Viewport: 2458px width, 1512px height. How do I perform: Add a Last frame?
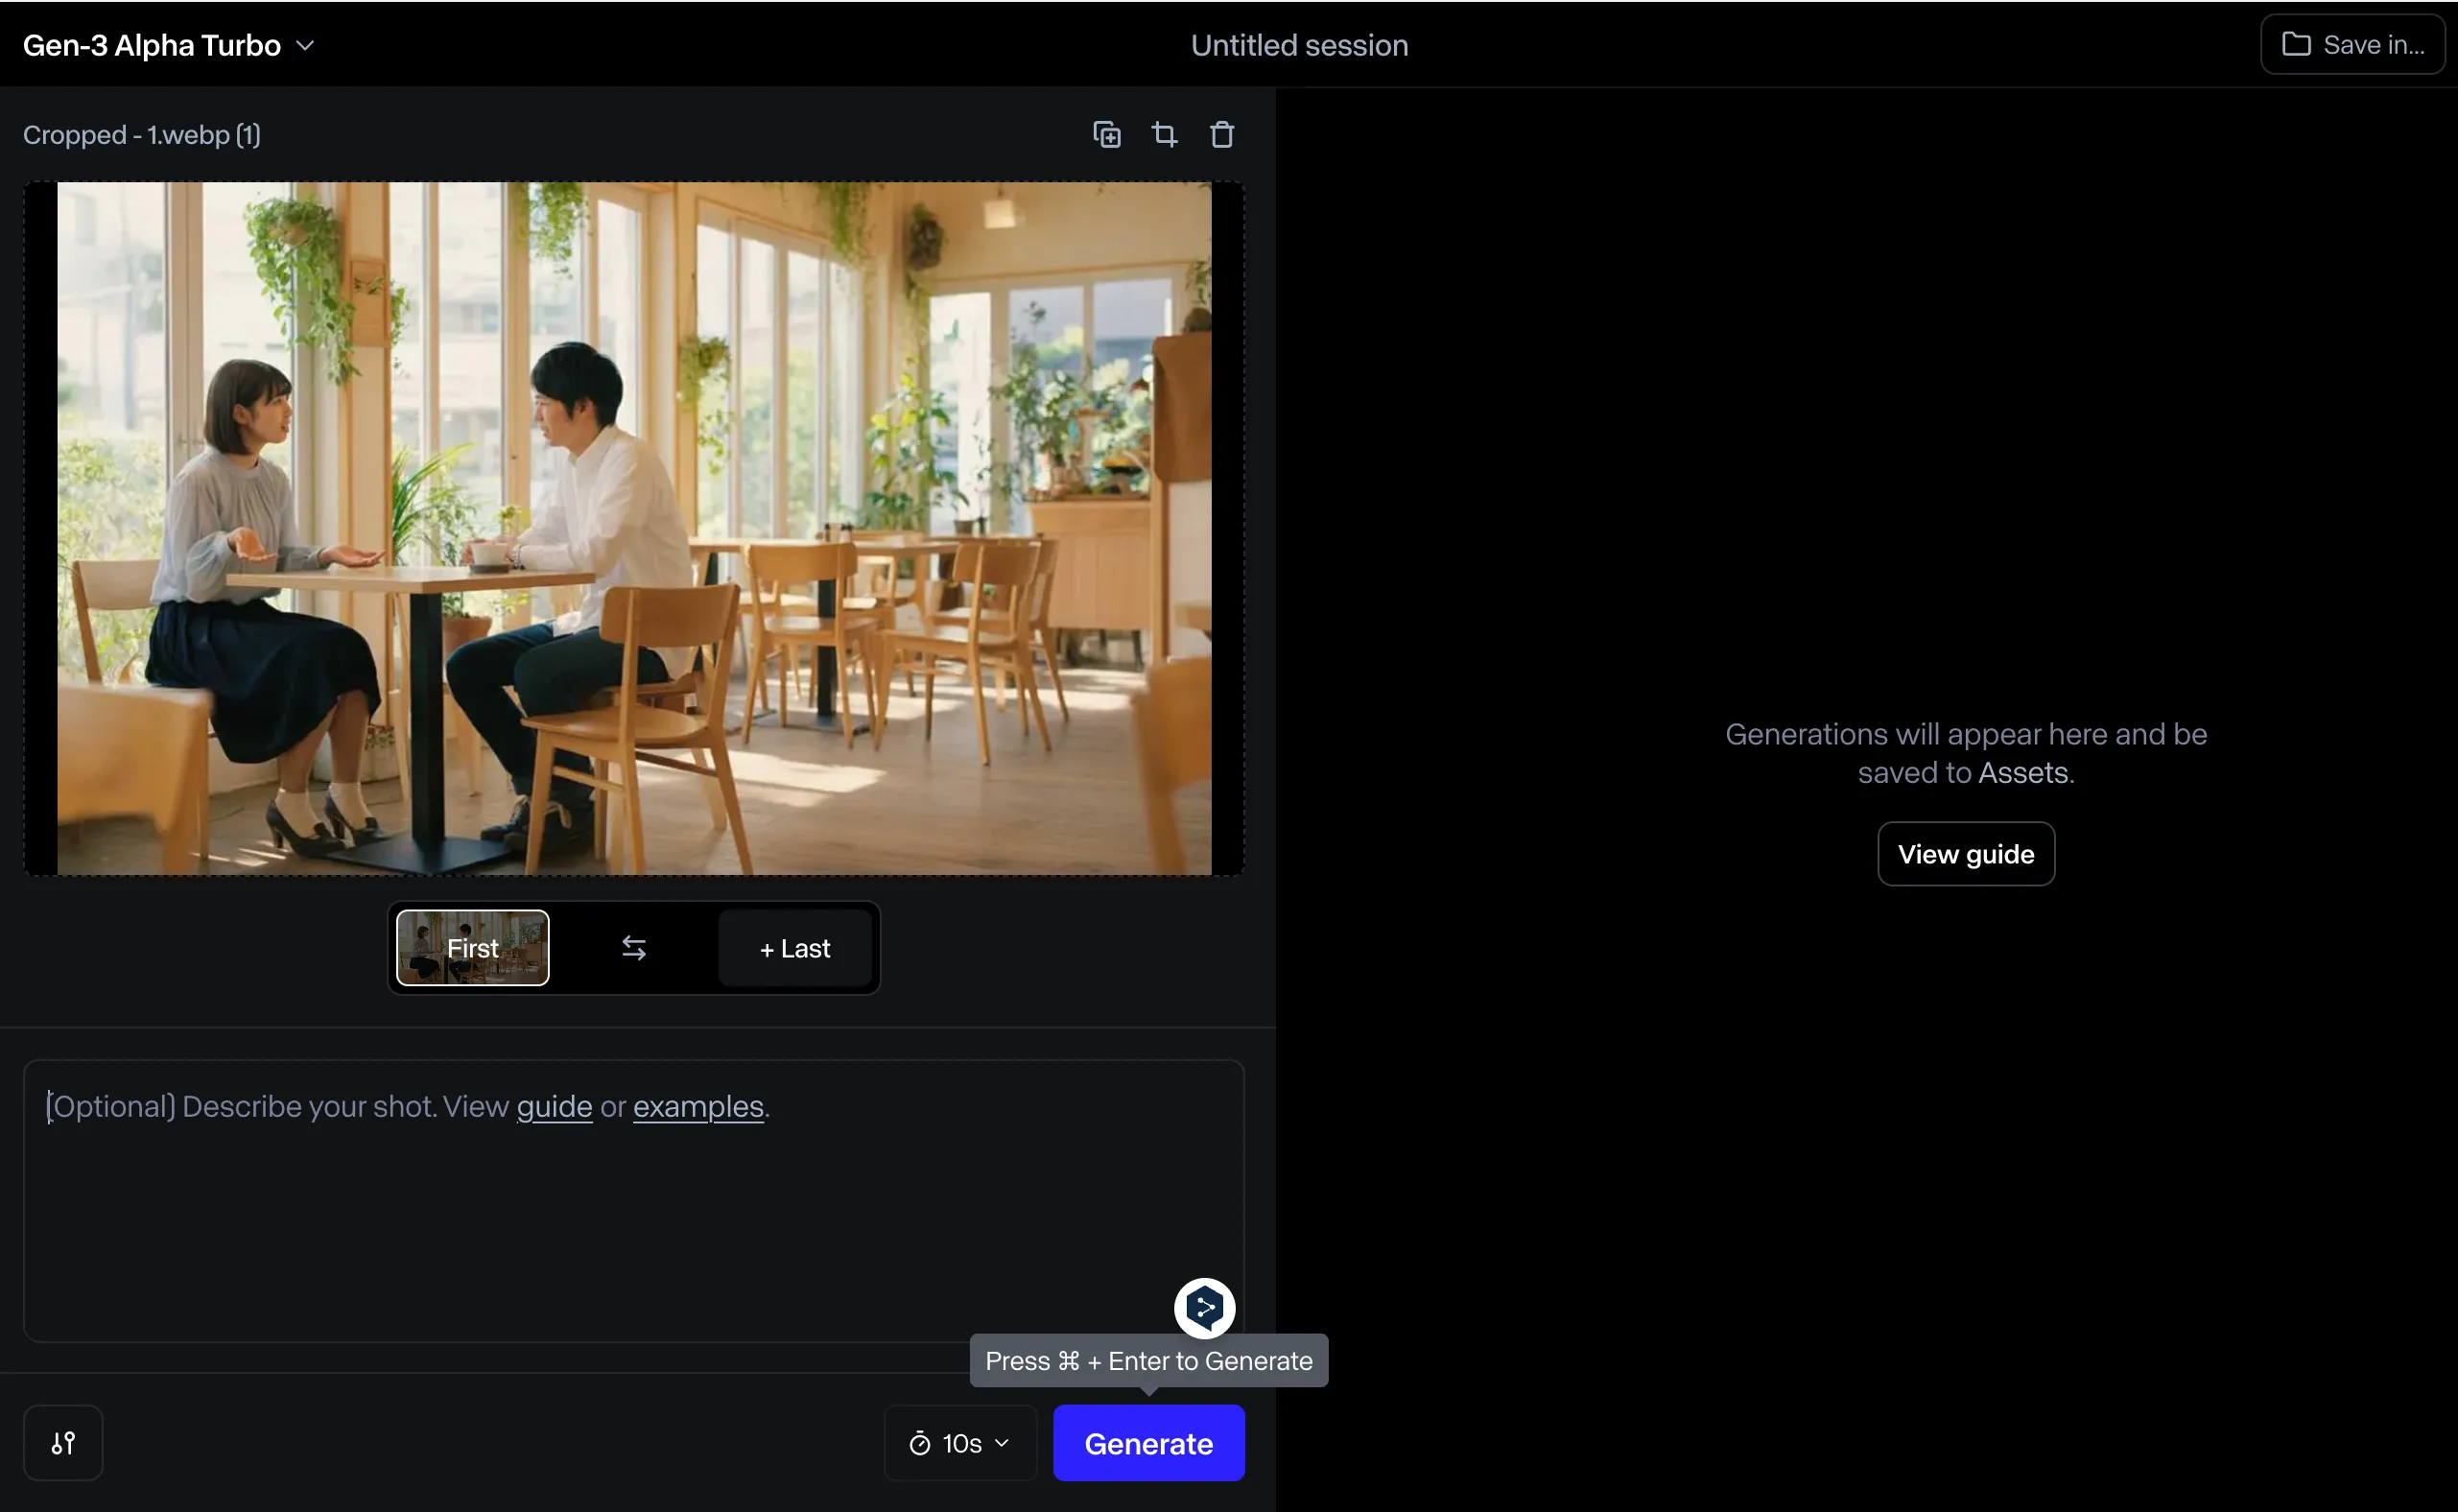coord(795,948)
